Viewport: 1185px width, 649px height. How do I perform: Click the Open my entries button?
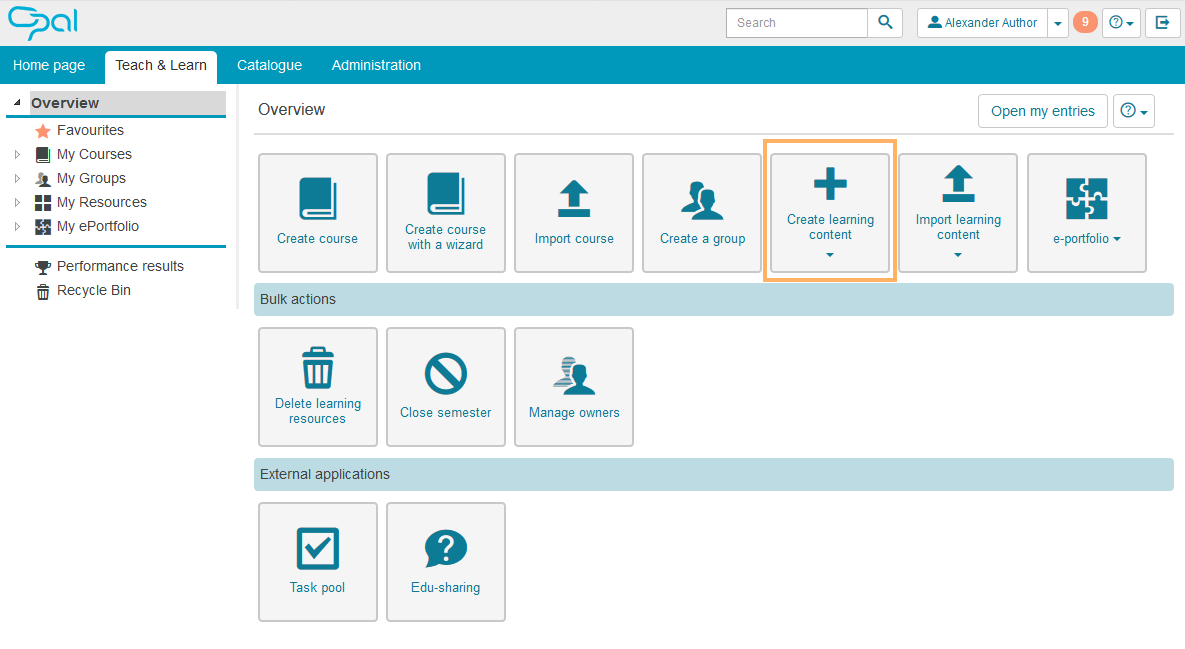click(x=1042, y=111)
